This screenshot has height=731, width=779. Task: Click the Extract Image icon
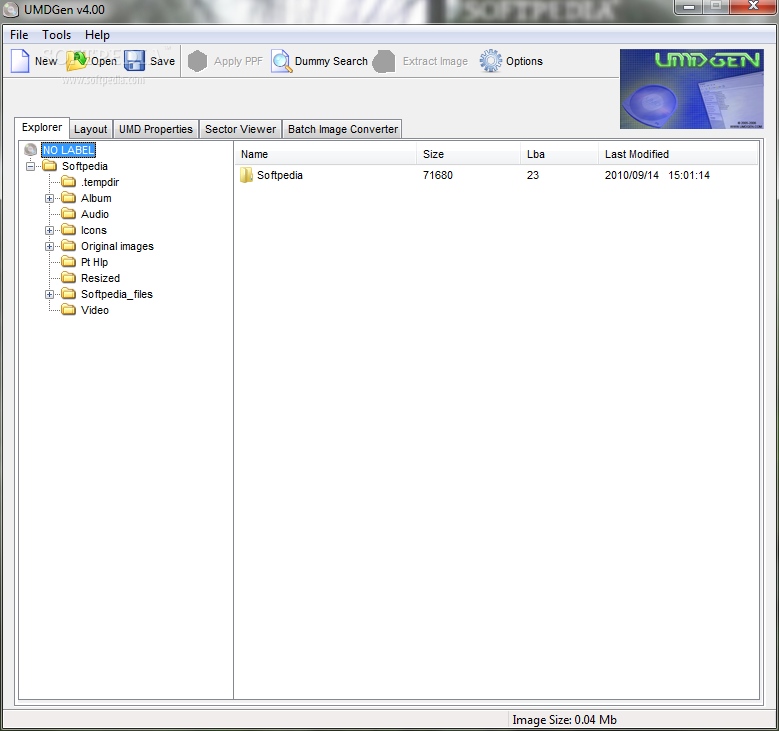tap(384, 61)
